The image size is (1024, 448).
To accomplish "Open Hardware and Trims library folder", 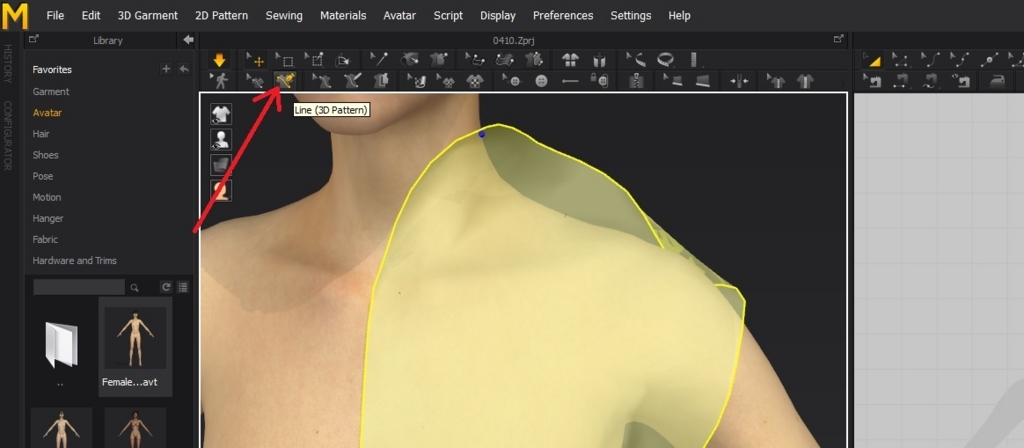I will click(x=74, y=260).
